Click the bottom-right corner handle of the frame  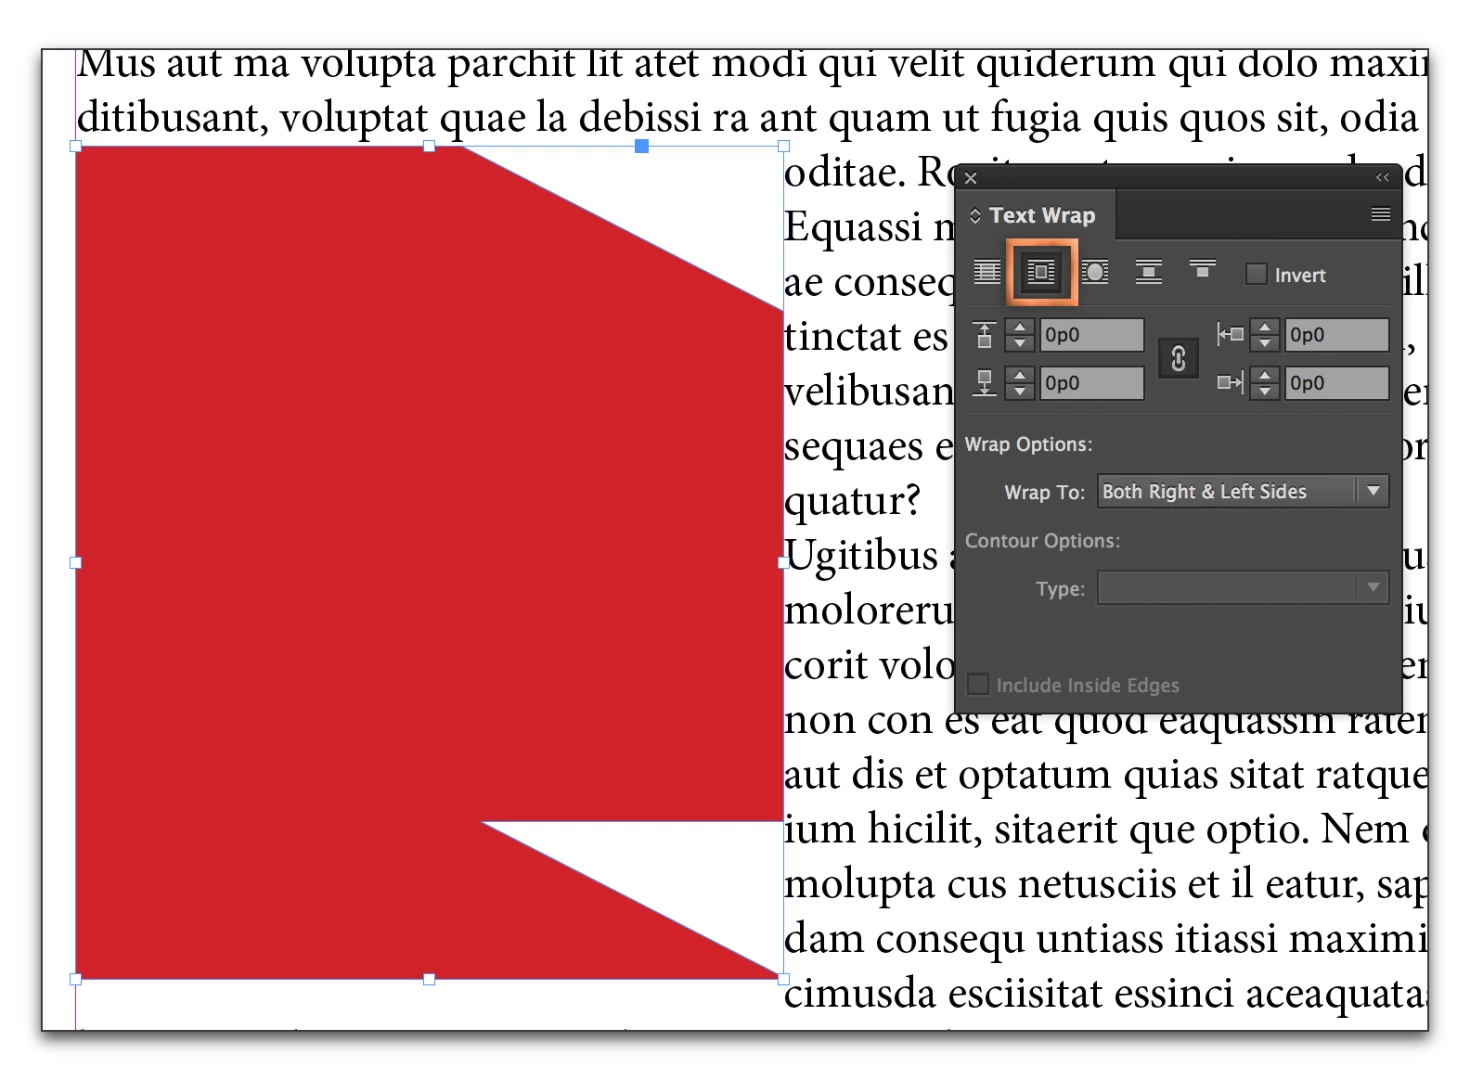click(783, 979)
